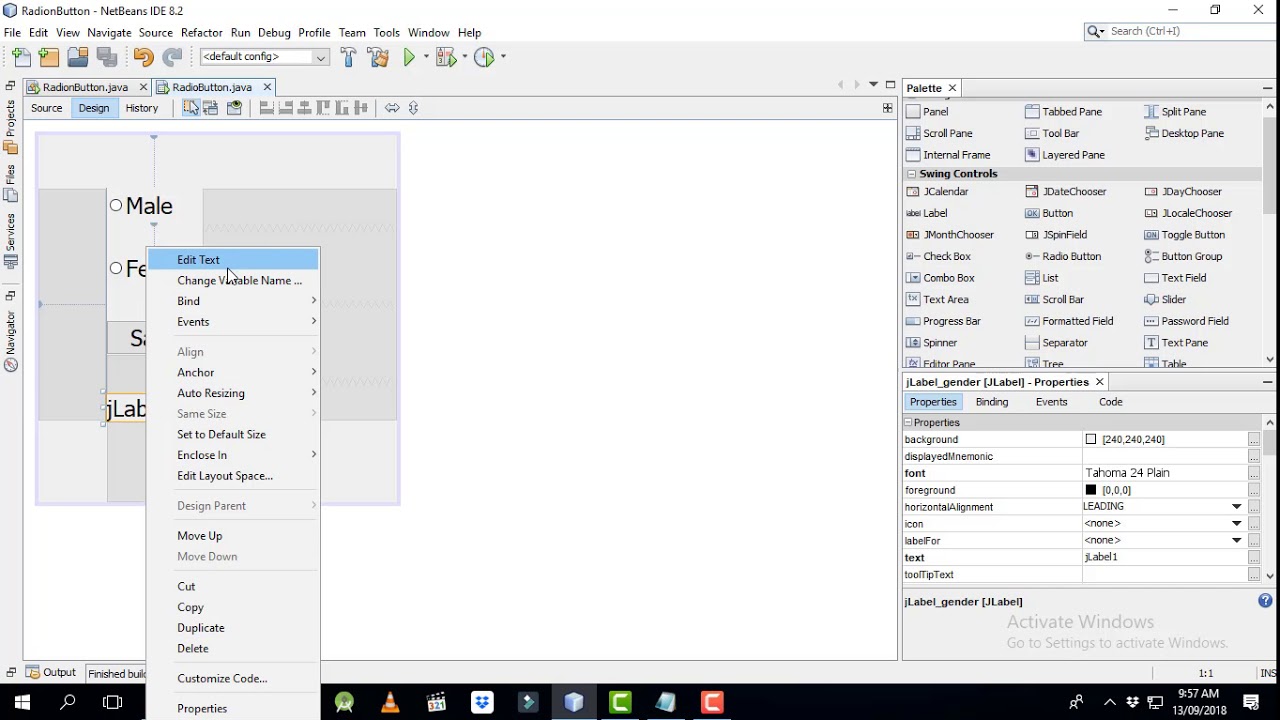Select Toggle Button in the palette
The width and height of the screenshot is (1280, 720).
[1185, 235]
